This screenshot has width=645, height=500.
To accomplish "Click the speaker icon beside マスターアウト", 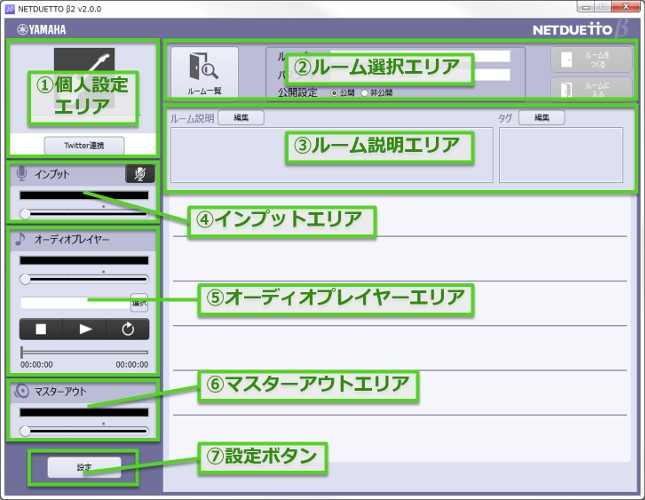I will point(21,391).
